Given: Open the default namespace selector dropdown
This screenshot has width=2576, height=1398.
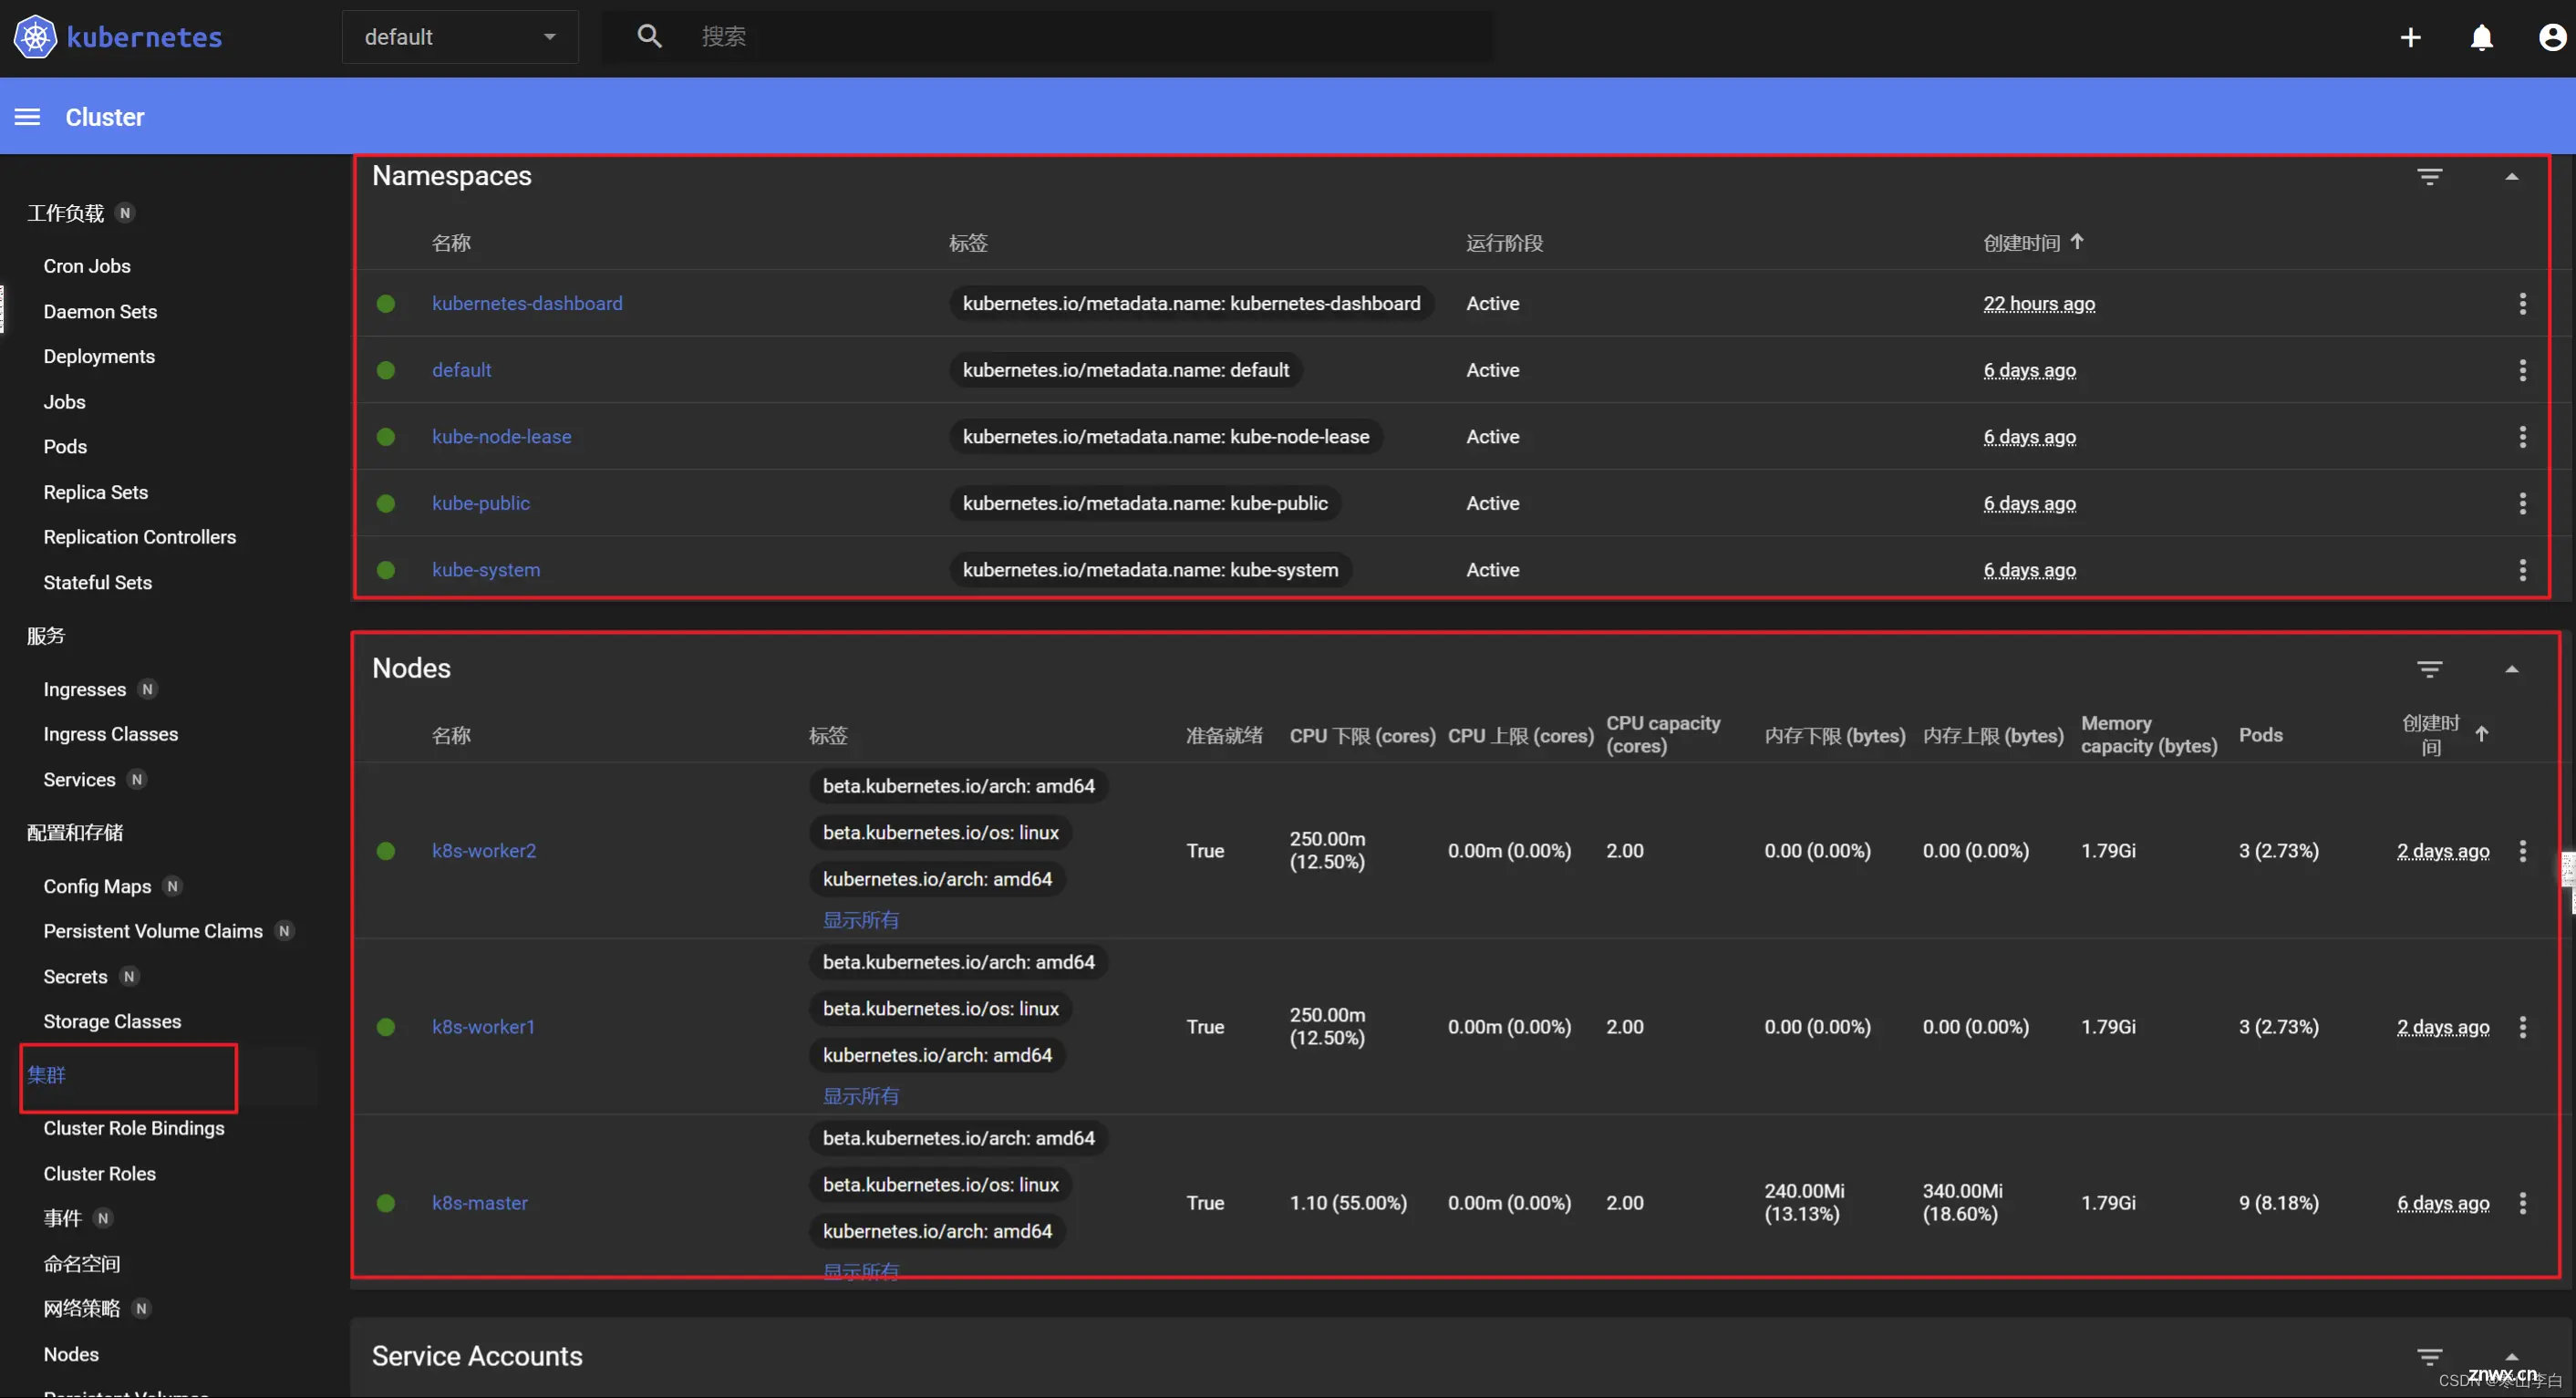Looking at the screenshot, I should point(460,37).
